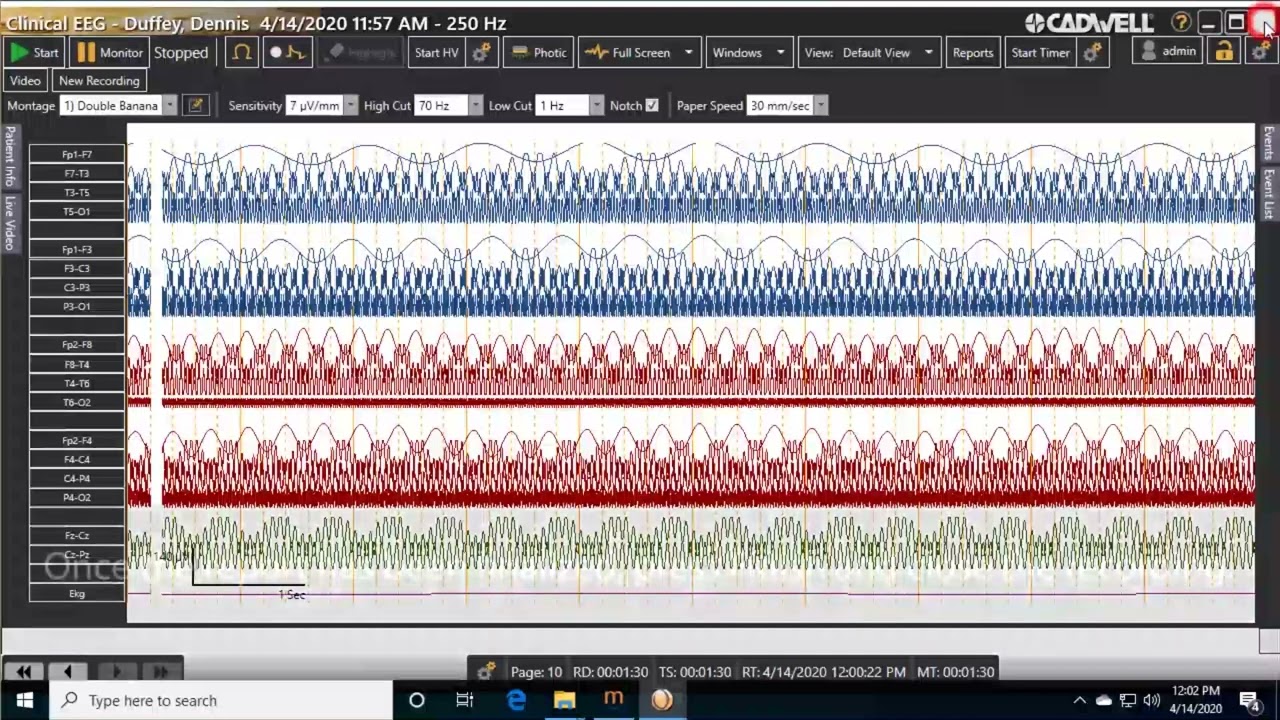Screen dimensions: 1280x720
Task: Select the P4-O2 channel label
Action: pyautogui.click(x=77, y=497)
